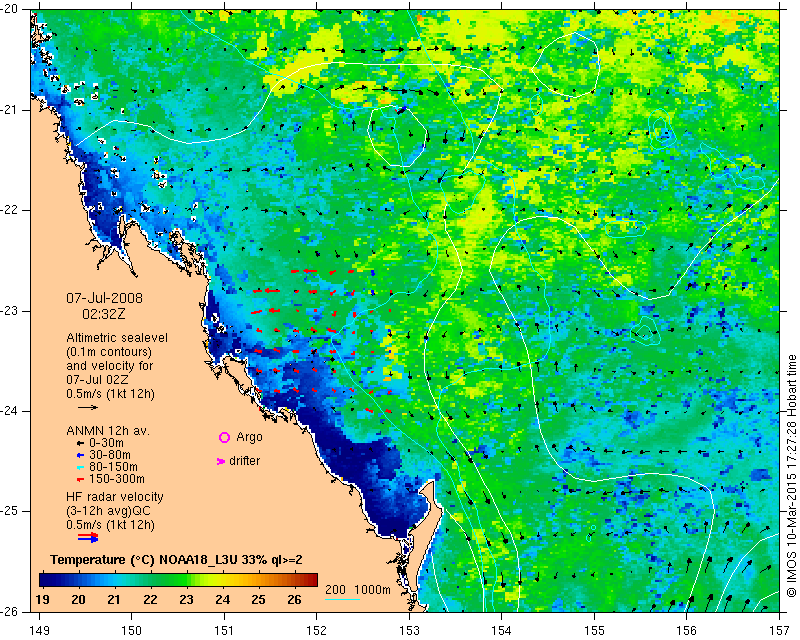This screenshot has height=640, width=800.
Task: Click the 30-80m depth label
Action: point(110,455)
